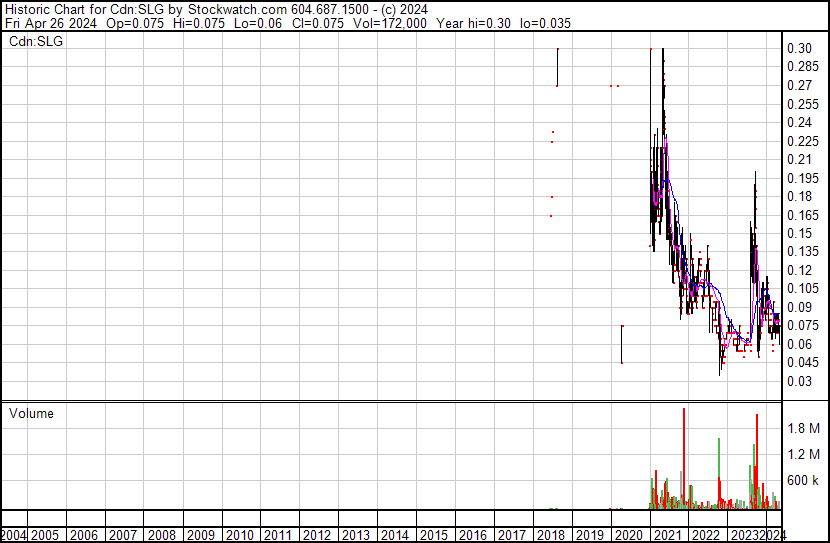Select the 2018 year label on time axis

[550, 535]
